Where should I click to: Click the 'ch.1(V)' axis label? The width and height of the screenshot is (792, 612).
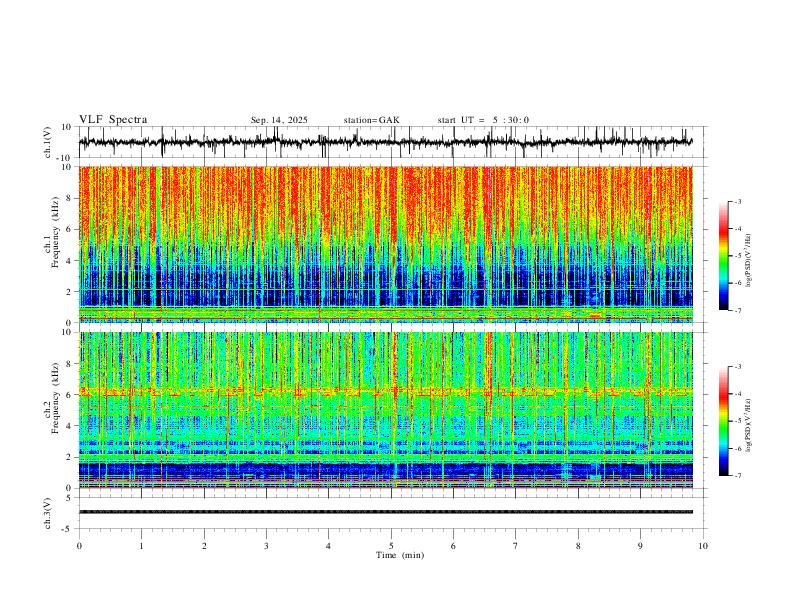(x=48, y=142)
